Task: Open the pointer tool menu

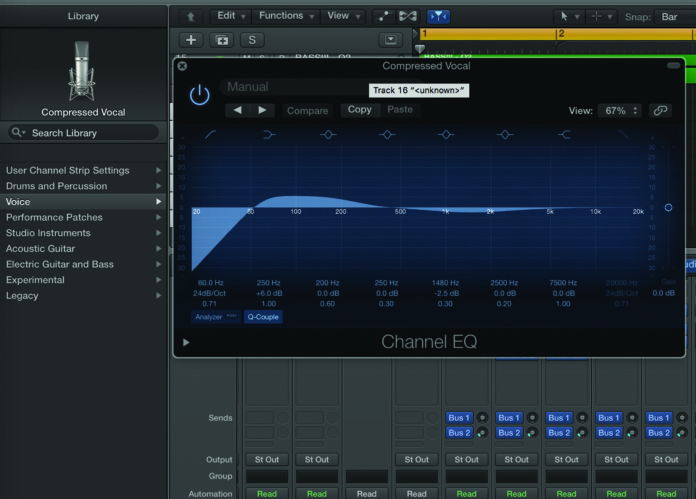Action: click(x=569, y=17)
